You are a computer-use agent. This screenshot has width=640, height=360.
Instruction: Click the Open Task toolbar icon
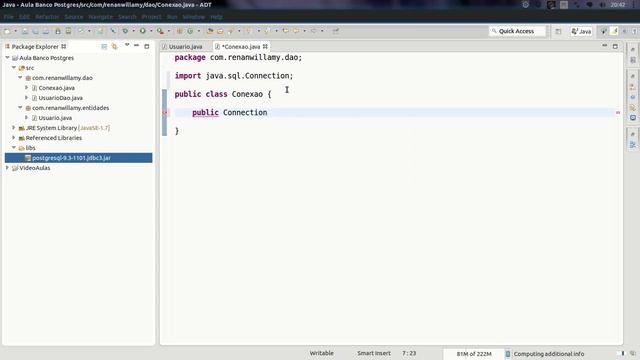click(x=220, y=31)
